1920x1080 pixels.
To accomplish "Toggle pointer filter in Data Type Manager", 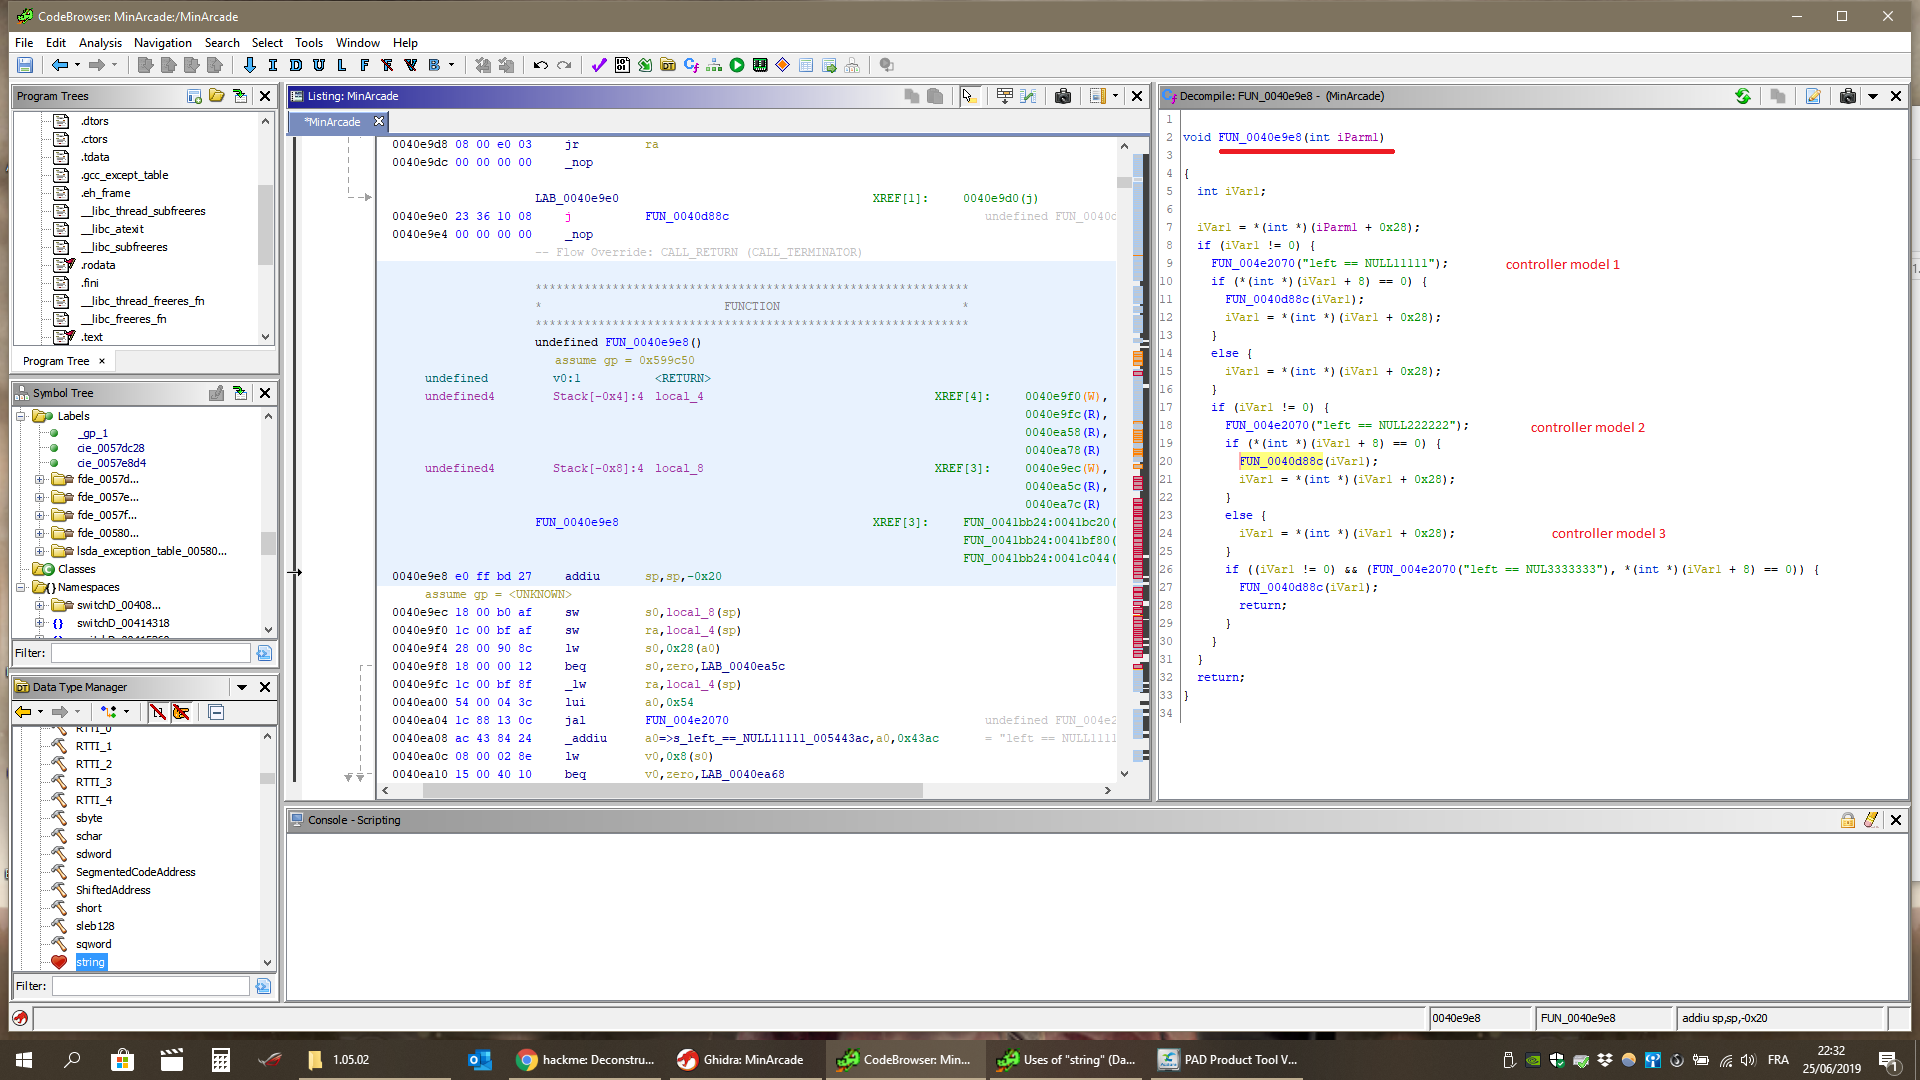I will click(181, 712).
